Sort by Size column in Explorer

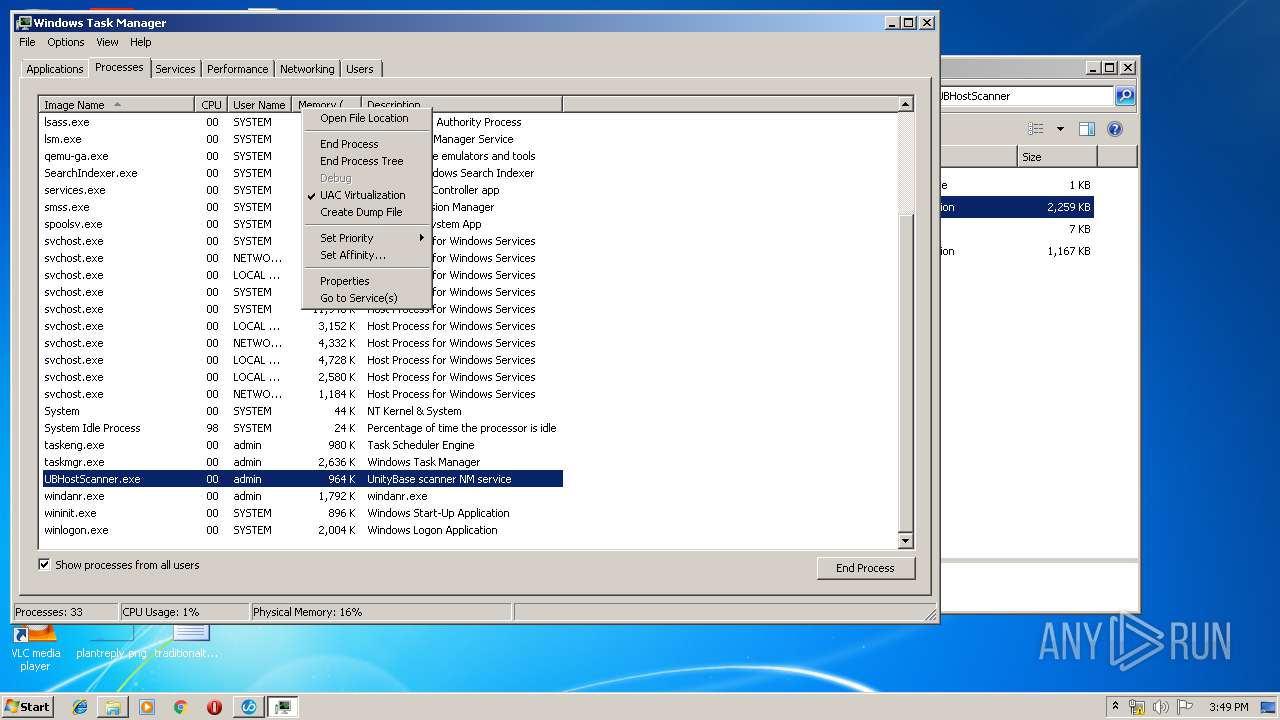point(1057,157)
